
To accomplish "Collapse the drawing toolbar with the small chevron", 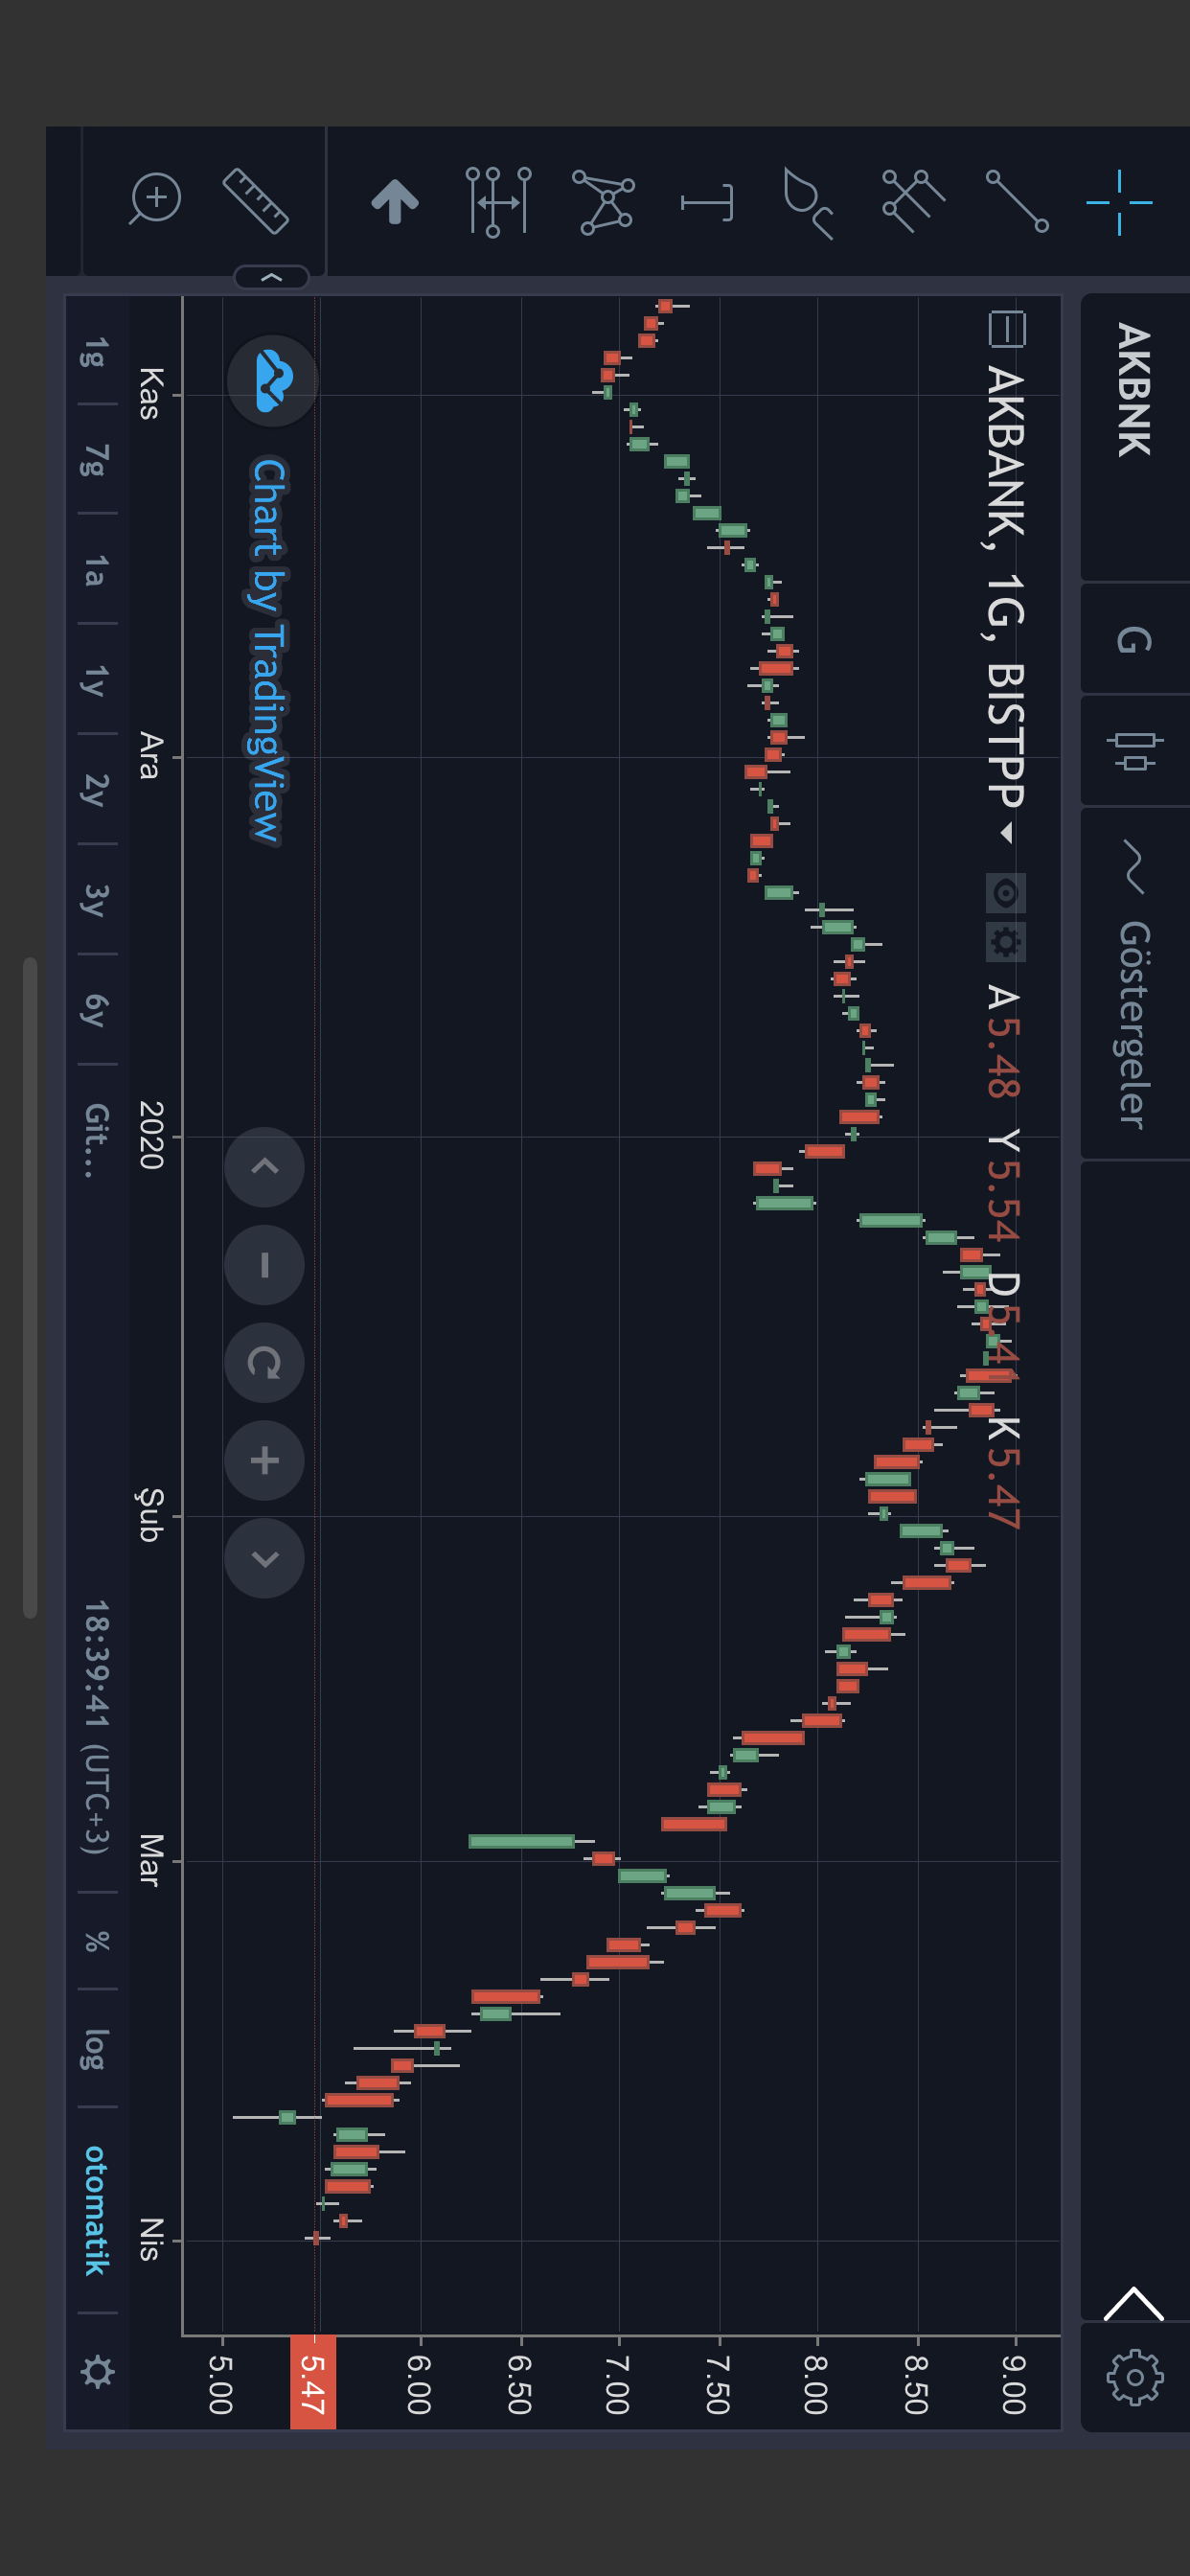I will [271, 277].
